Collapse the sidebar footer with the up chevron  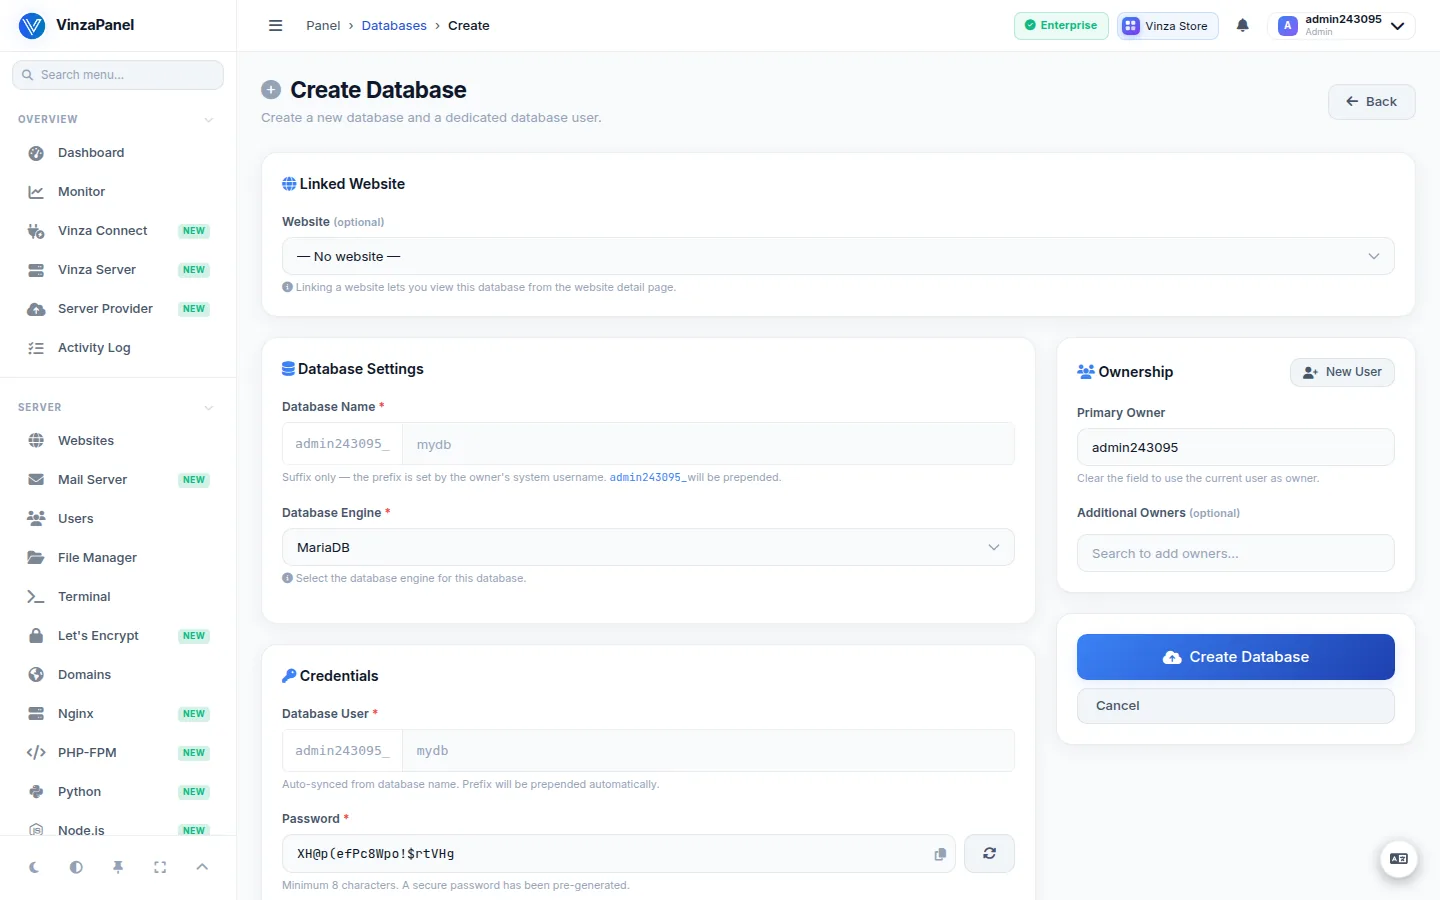202,867
